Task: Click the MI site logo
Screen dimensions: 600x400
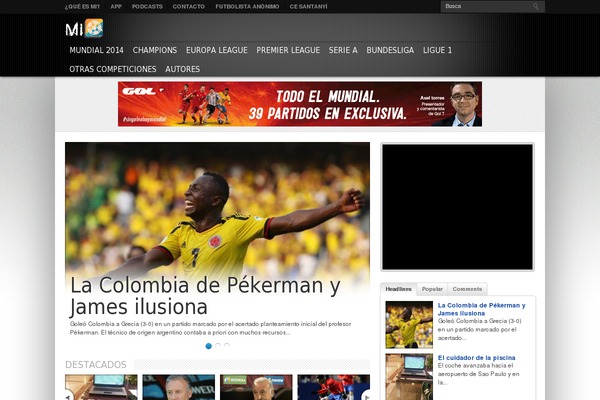Action: [x=84, y=28]
